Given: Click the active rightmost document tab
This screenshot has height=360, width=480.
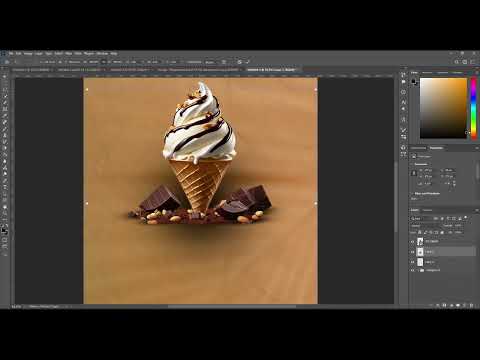Looking at the screenshot, I should tap(272, 70).
